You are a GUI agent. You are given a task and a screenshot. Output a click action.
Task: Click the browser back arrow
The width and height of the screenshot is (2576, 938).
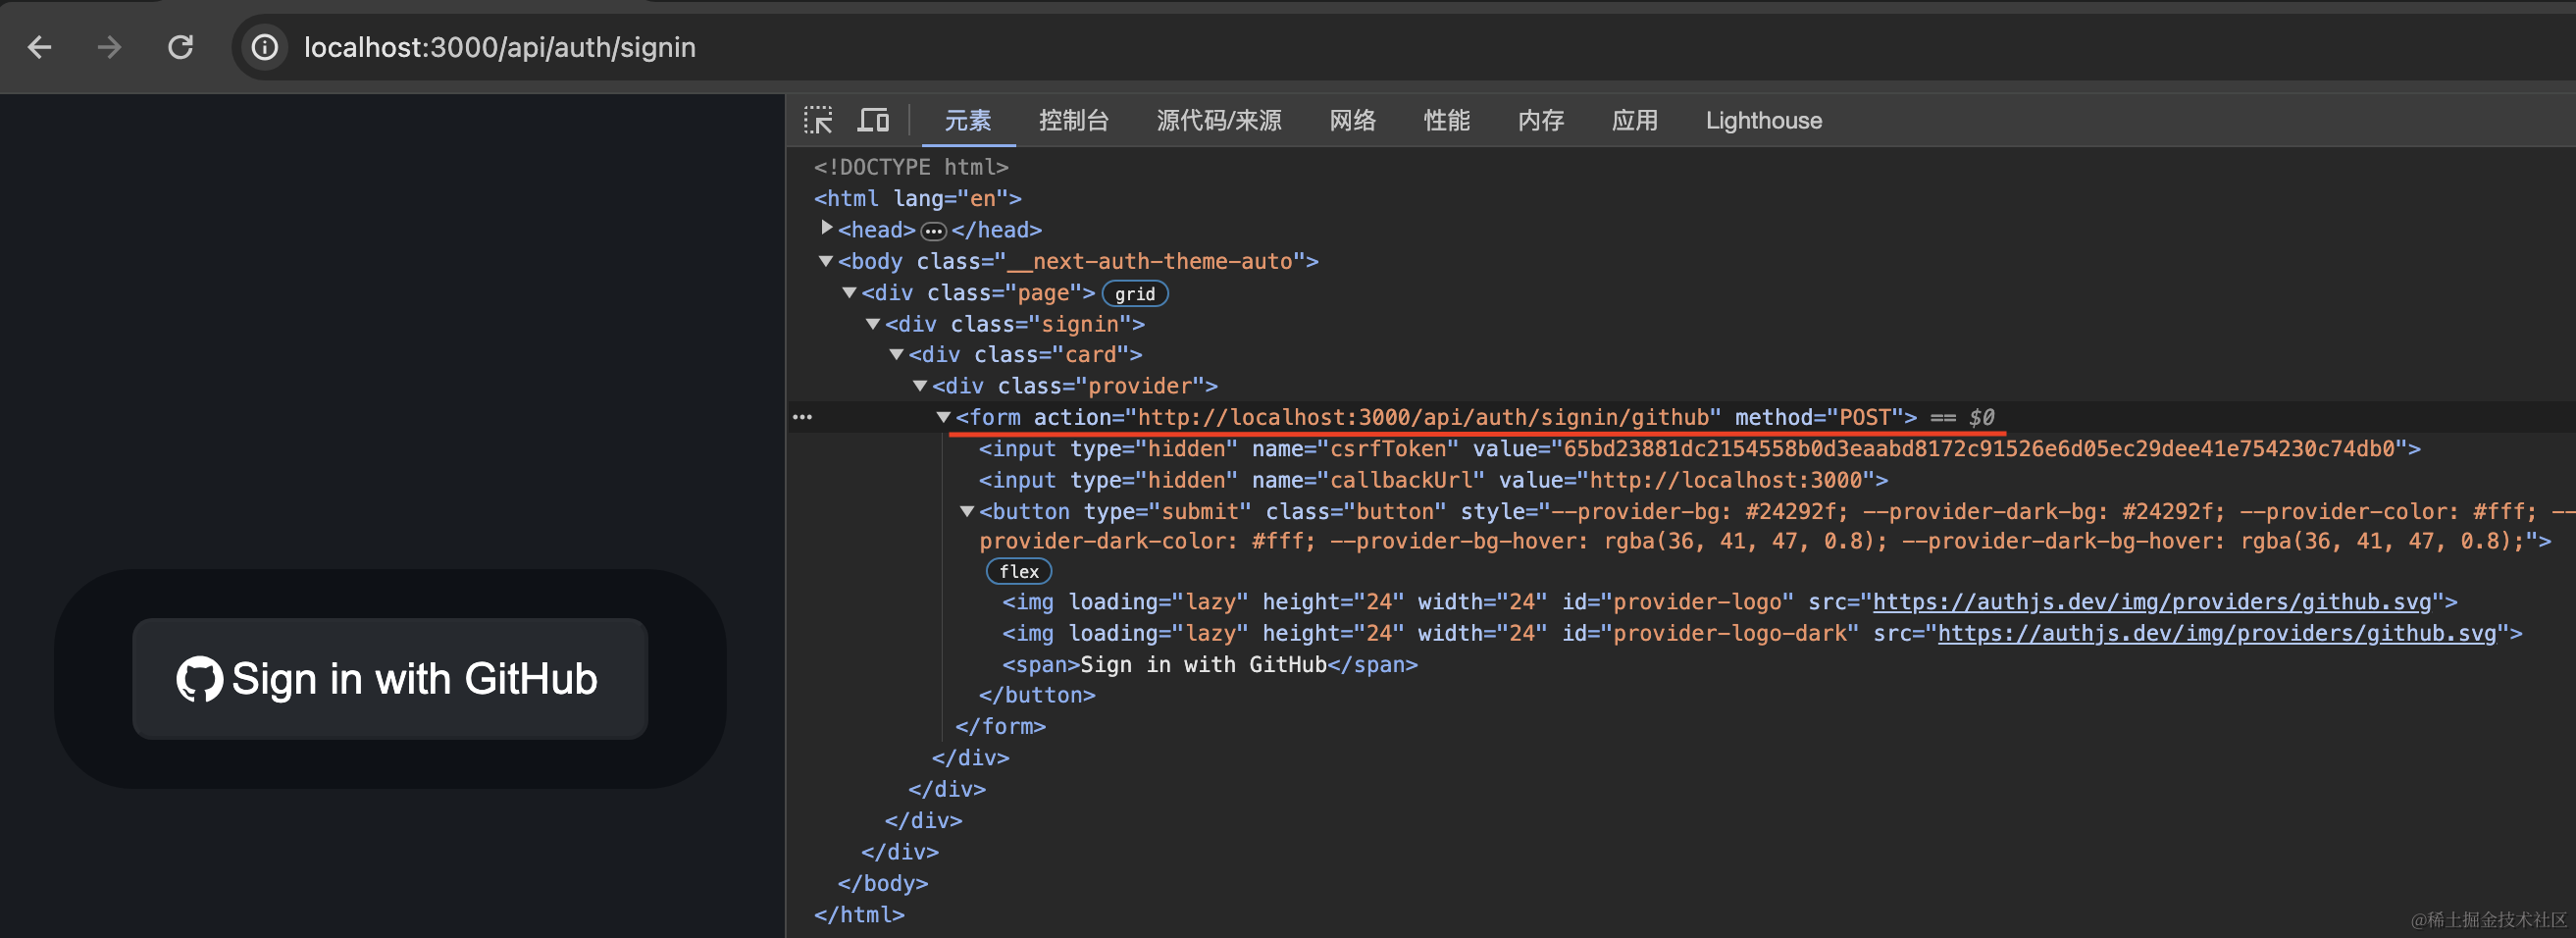click(40, 47)
